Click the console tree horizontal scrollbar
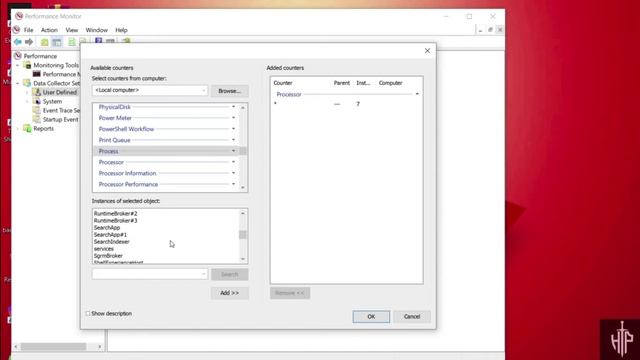This screenshot has height=360, width=640. point(53,347)
